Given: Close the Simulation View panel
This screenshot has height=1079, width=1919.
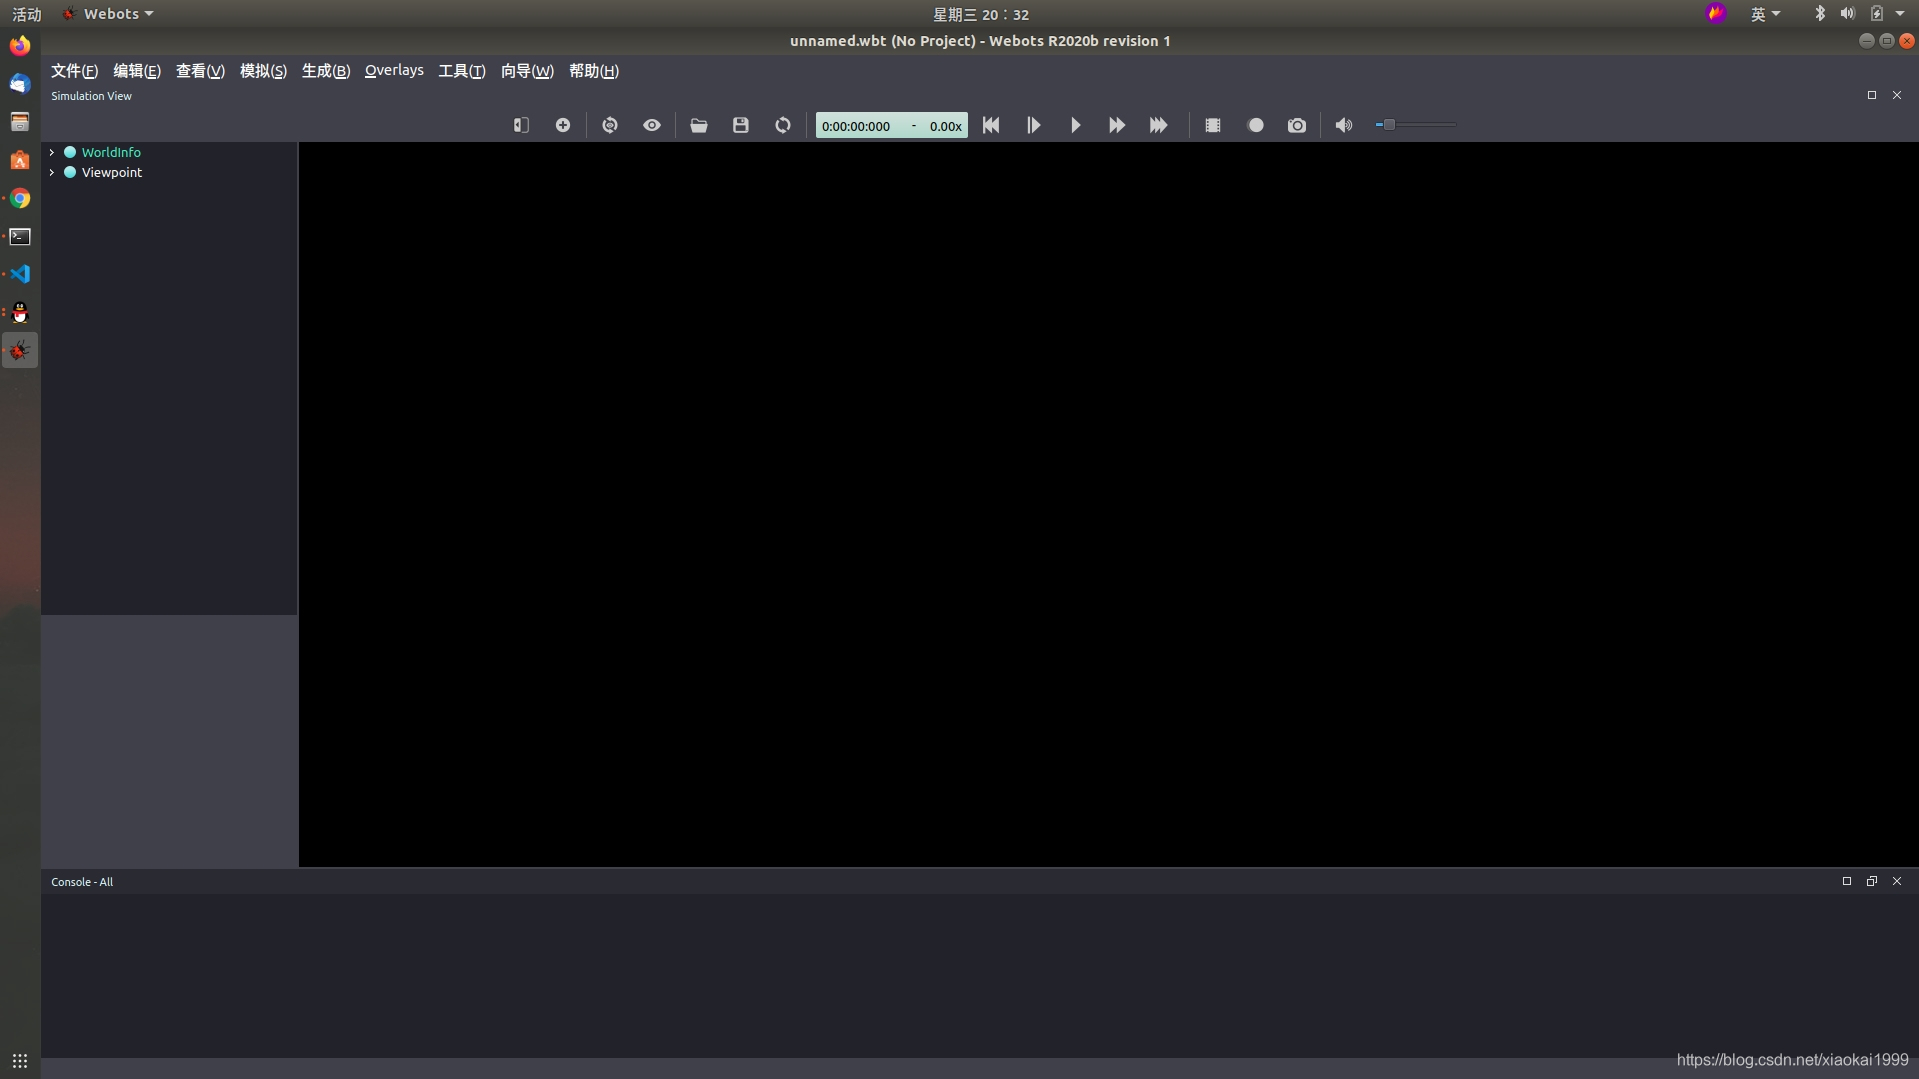Looking at the screenshot, I should [1897, 95].
